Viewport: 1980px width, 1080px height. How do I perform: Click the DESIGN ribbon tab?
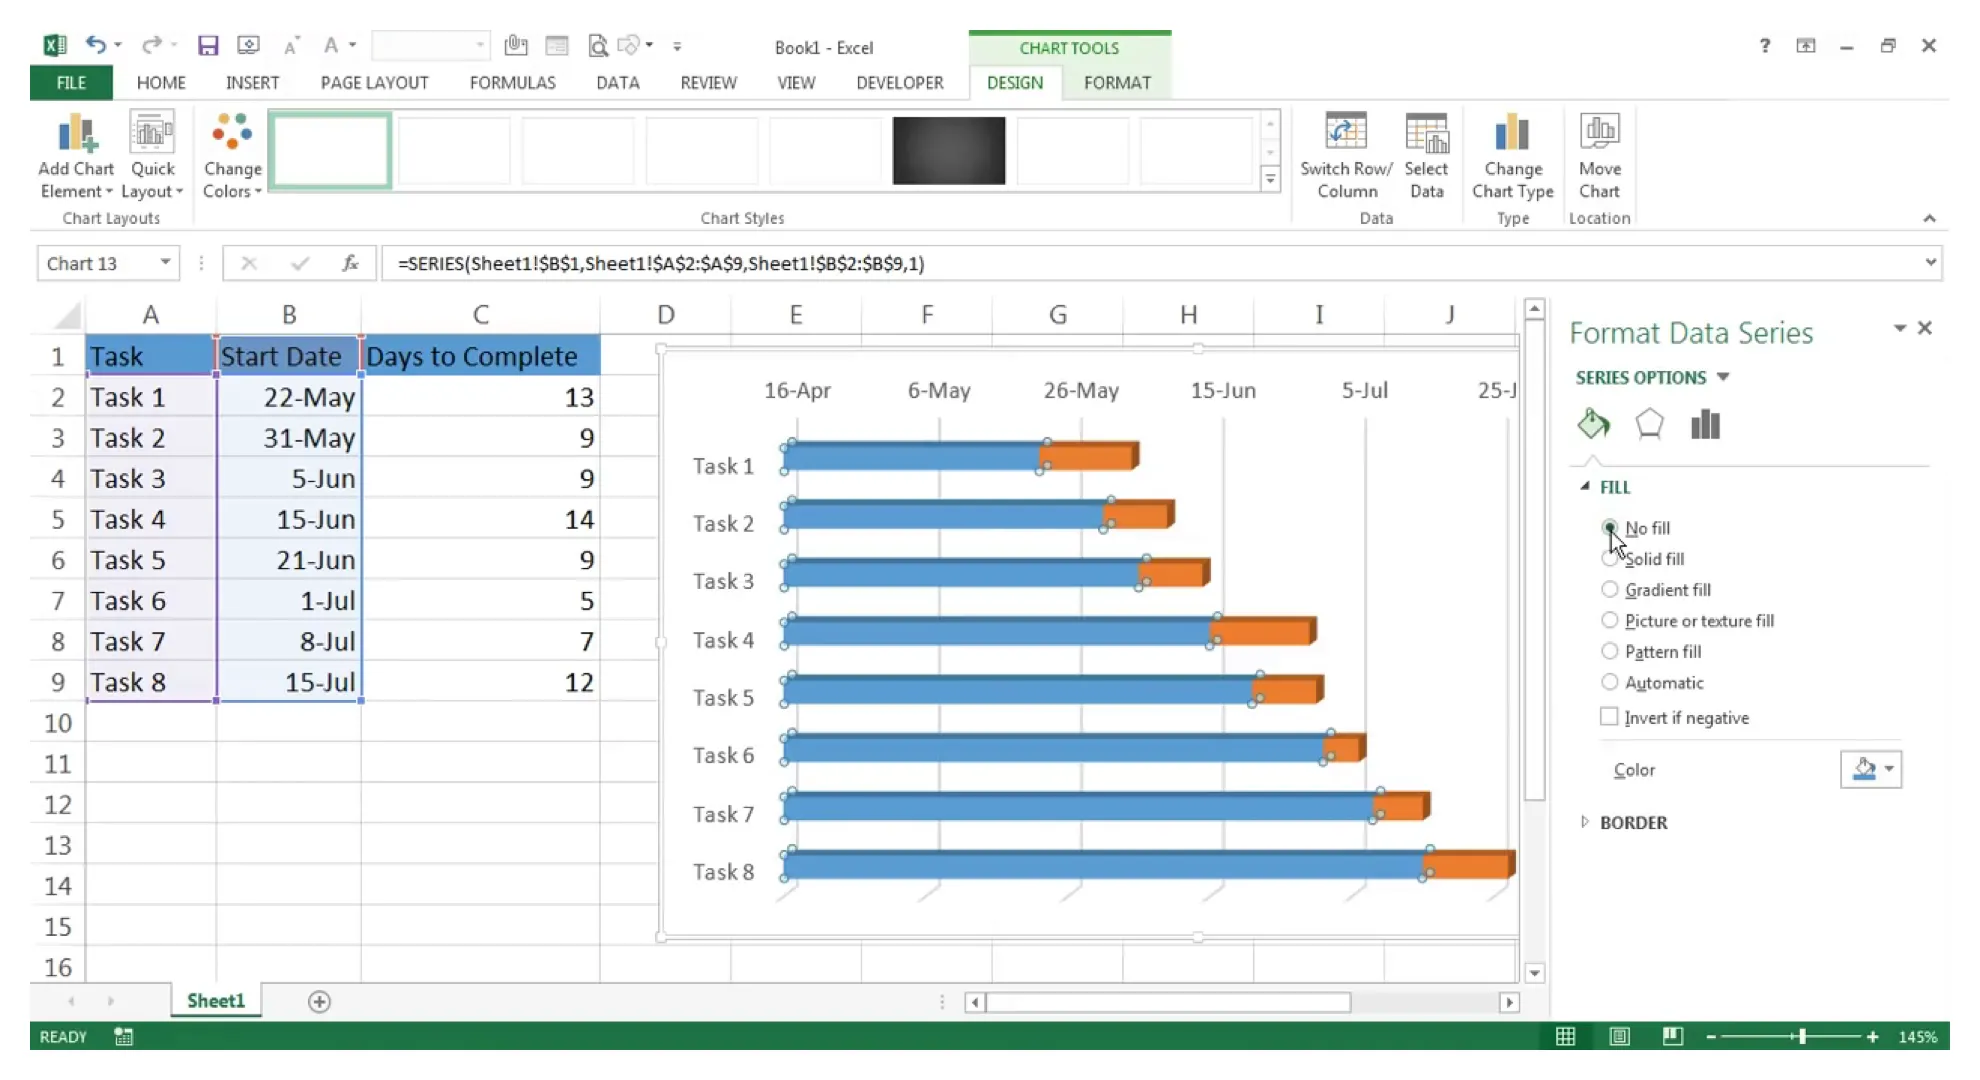click(x=1013, y=81)
